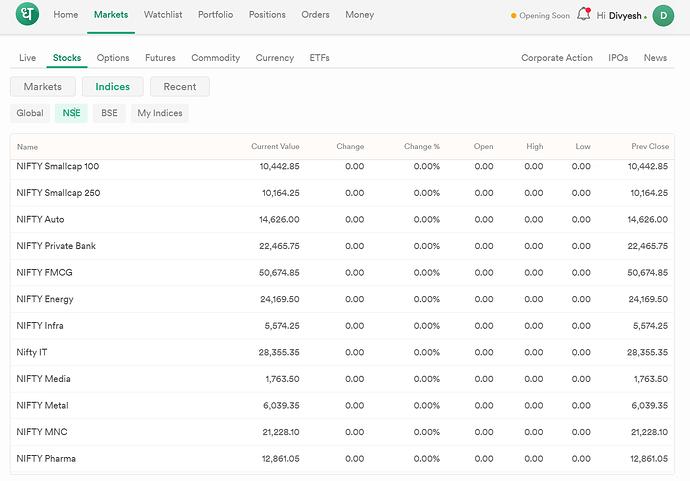Viewport: 690px width, 481px height.
Task: View the Orders page
Action: [x=315, y=15]
